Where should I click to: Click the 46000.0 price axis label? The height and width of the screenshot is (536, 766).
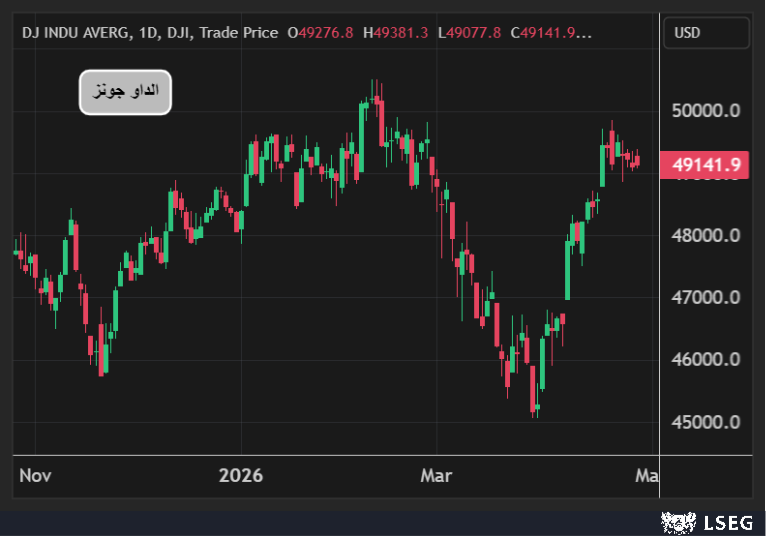[706, 360]
